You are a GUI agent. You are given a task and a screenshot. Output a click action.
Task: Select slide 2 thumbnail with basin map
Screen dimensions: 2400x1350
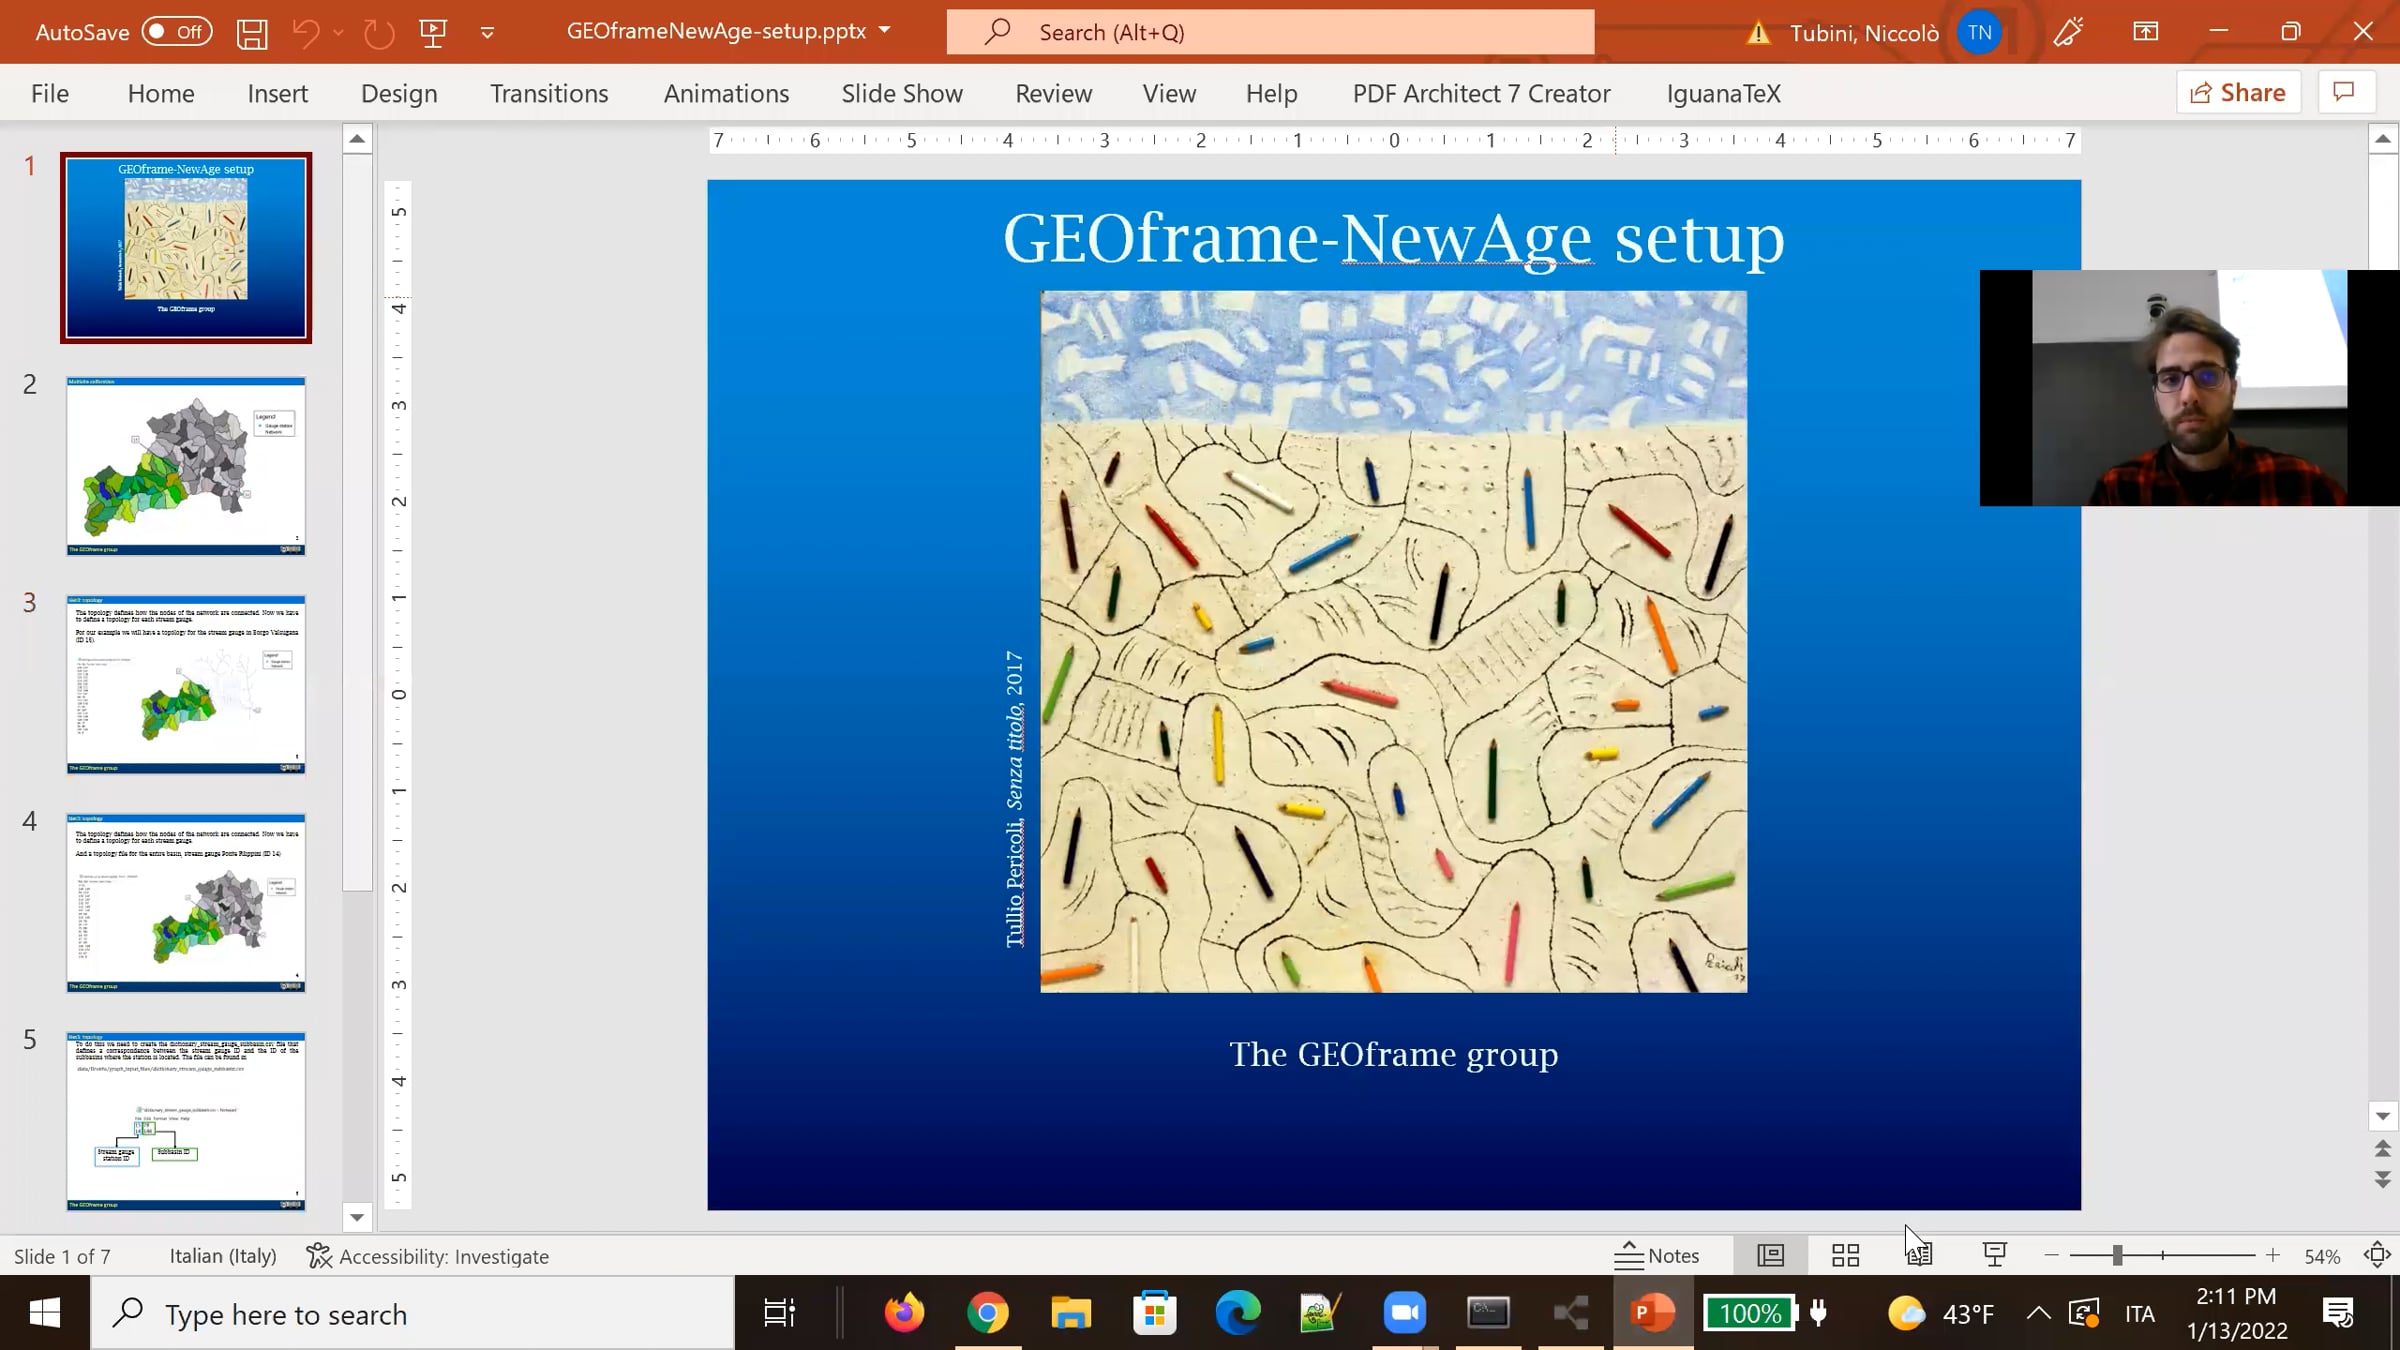tap(186, 466)
